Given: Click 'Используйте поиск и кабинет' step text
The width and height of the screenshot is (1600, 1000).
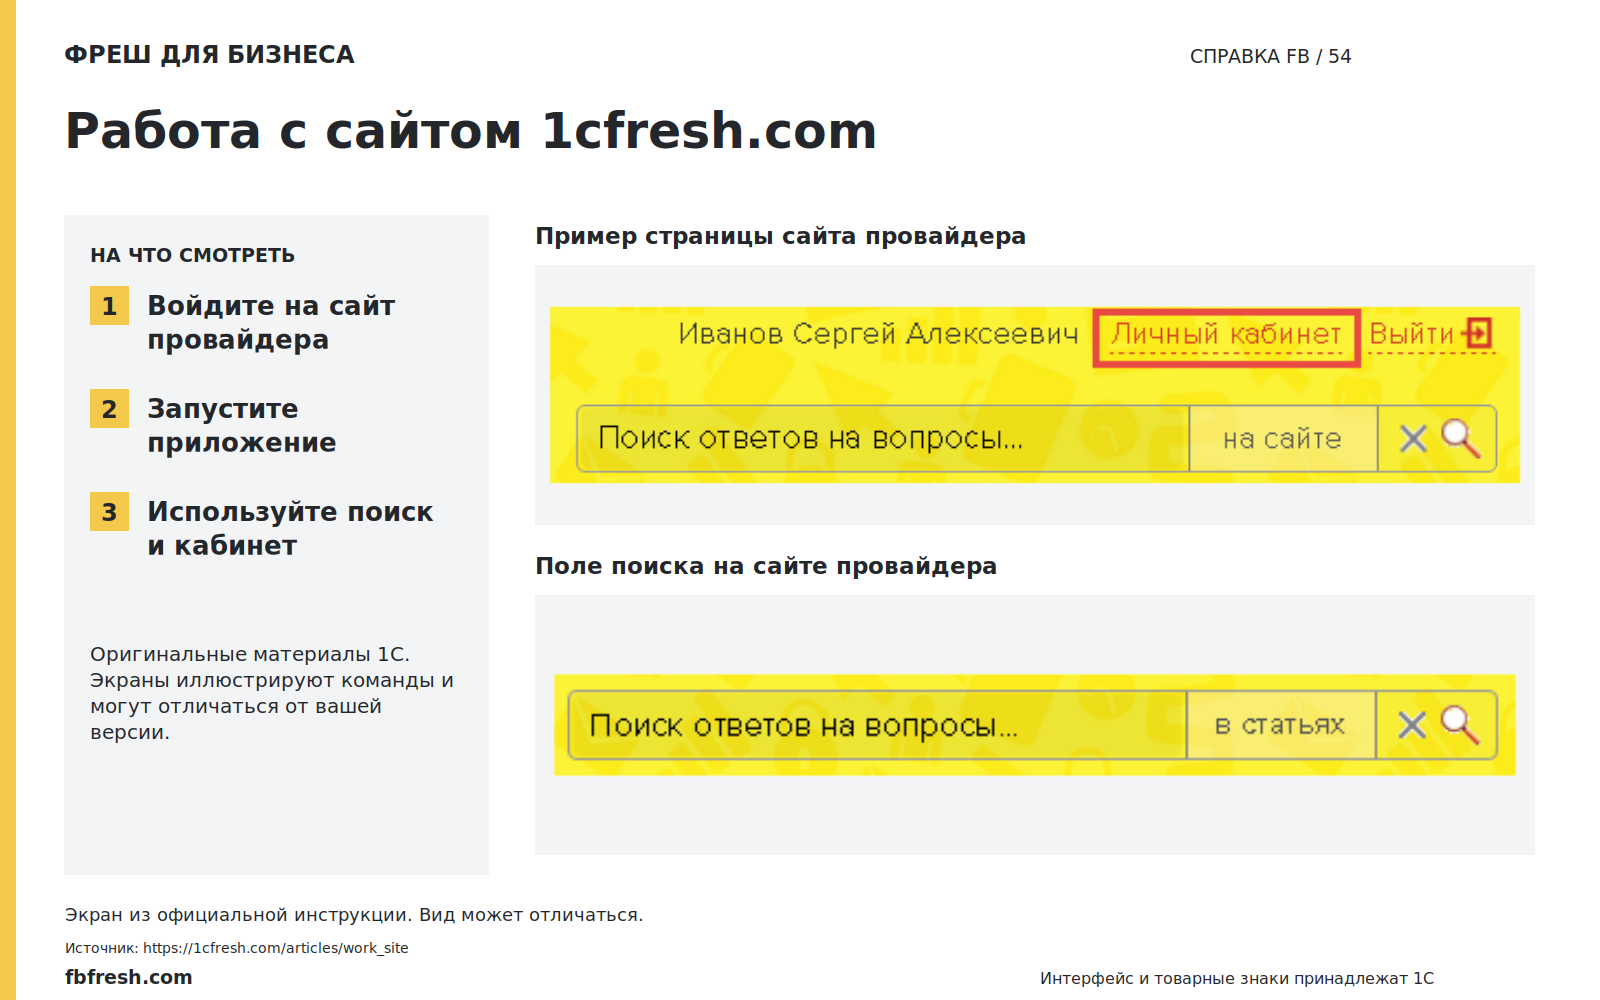Looking at the screenshot, I should click(290, 528).
